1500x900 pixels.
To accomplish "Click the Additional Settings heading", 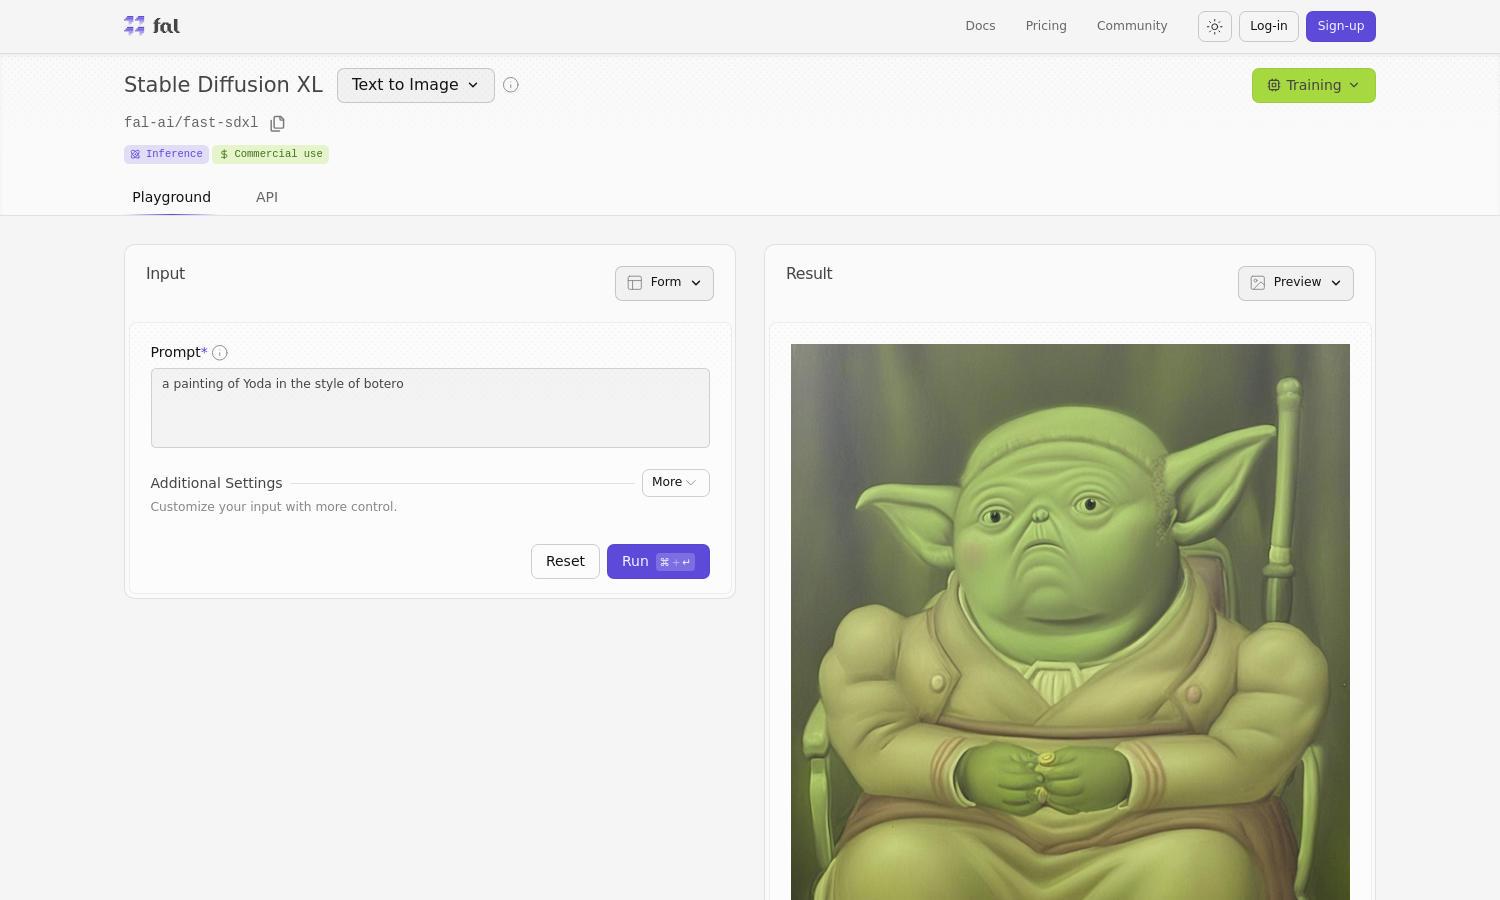I will click(216, 483).
